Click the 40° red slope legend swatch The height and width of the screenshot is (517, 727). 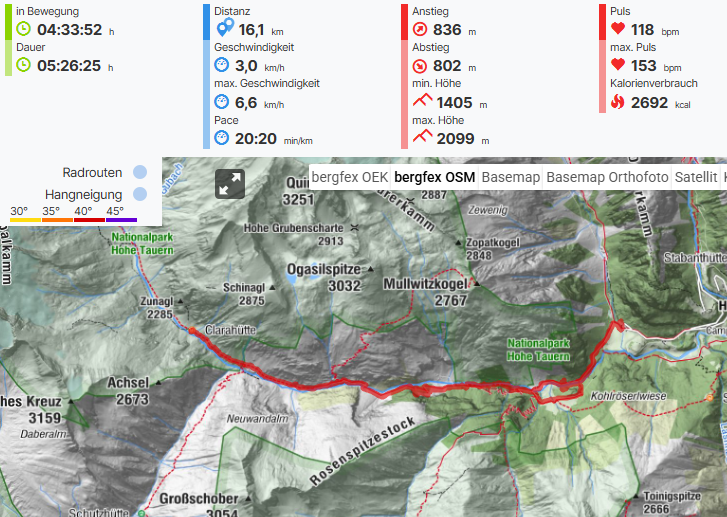click(89, 220)
